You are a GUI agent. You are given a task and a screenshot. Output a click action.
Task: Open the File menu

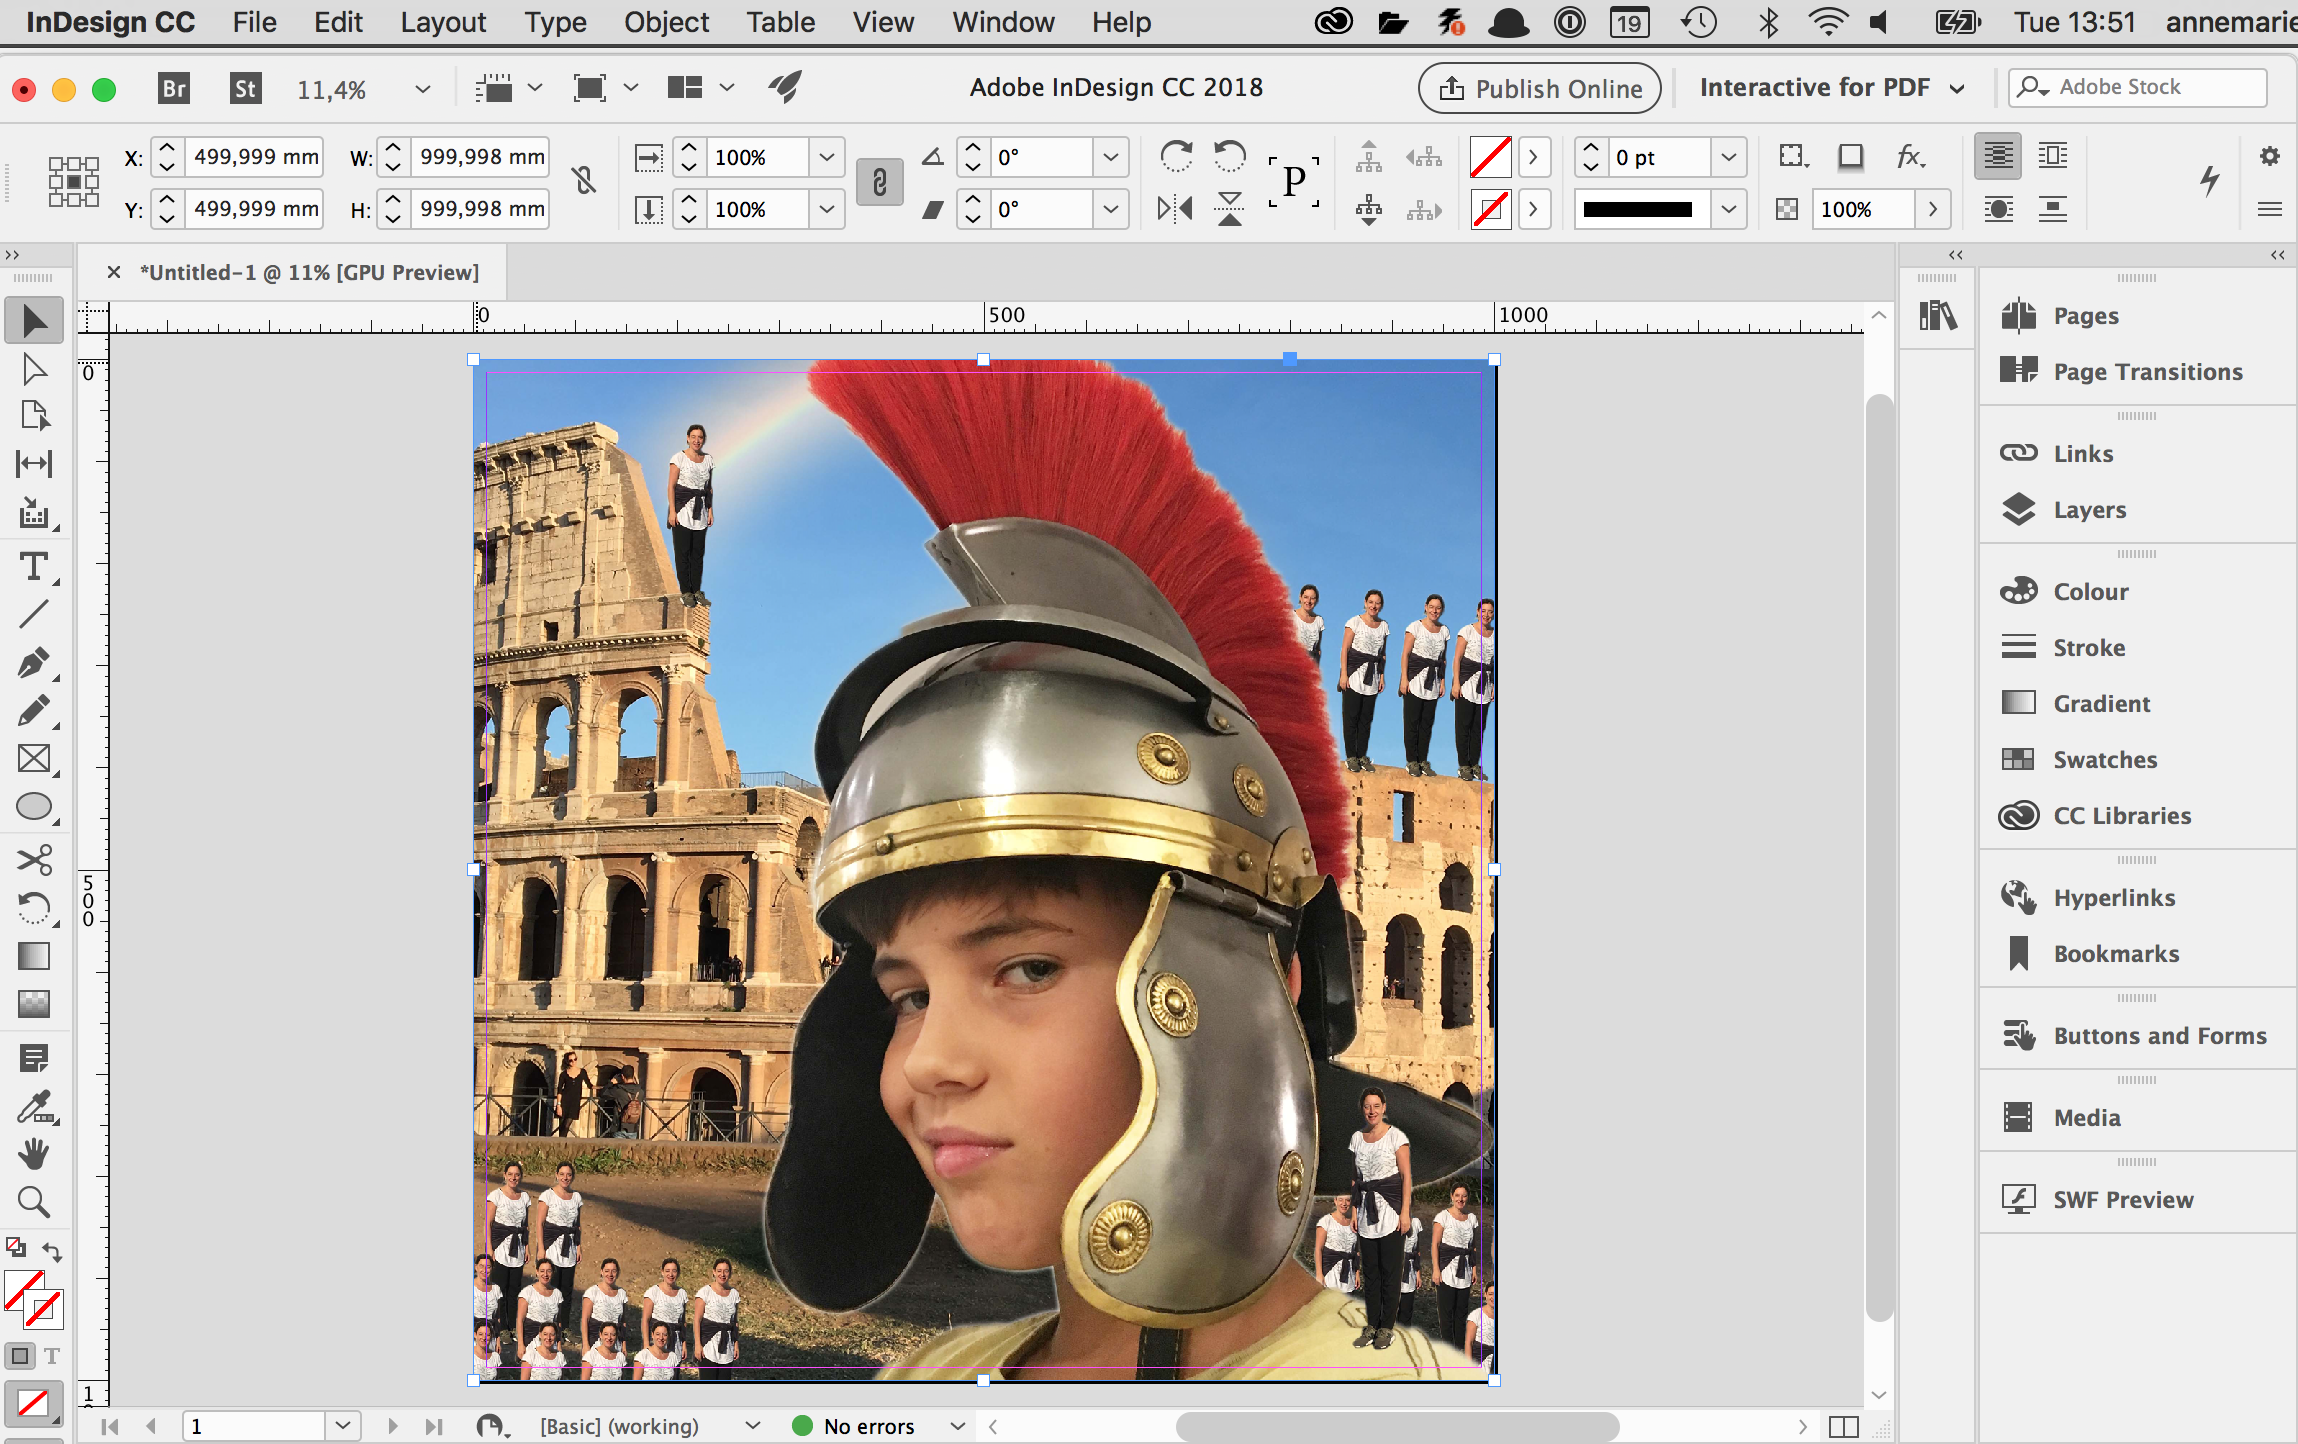click(254, 22)
